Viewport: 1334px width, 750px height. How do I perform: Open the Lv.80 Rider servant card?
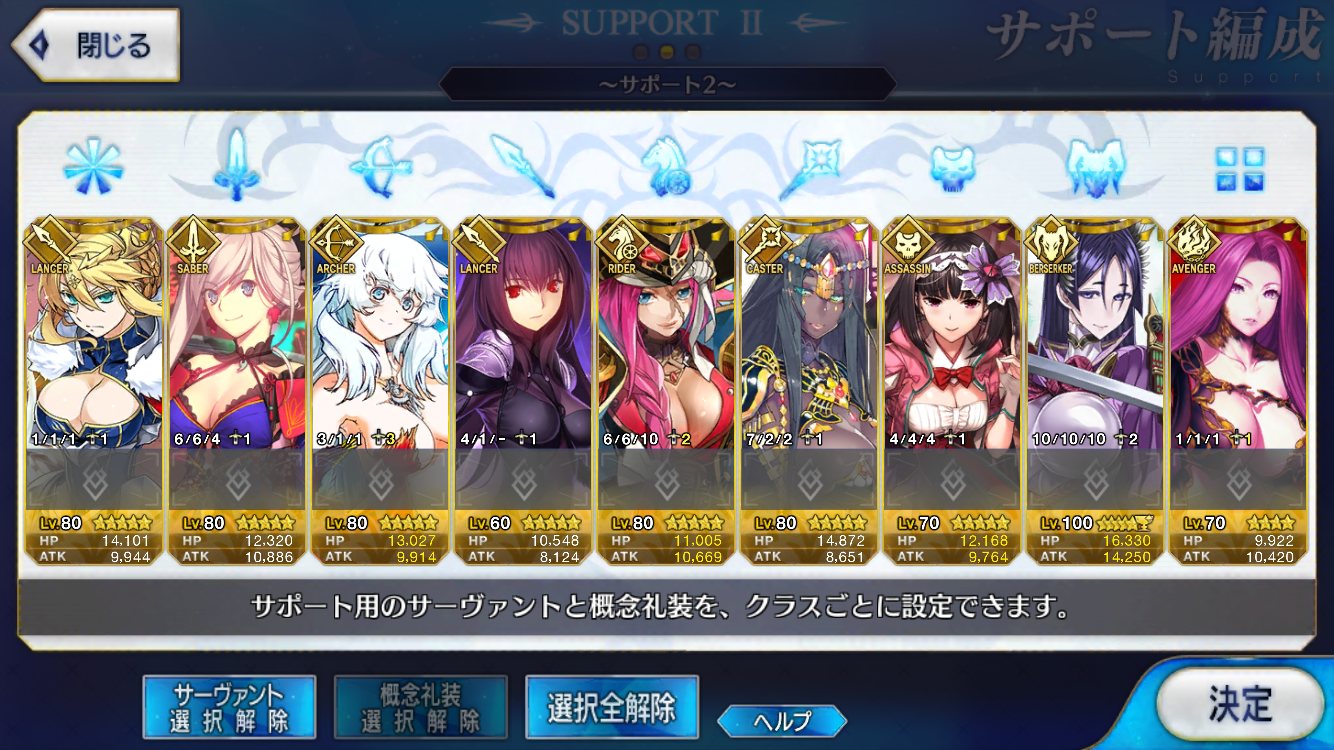pyautogui.click(x=665, y=391)
